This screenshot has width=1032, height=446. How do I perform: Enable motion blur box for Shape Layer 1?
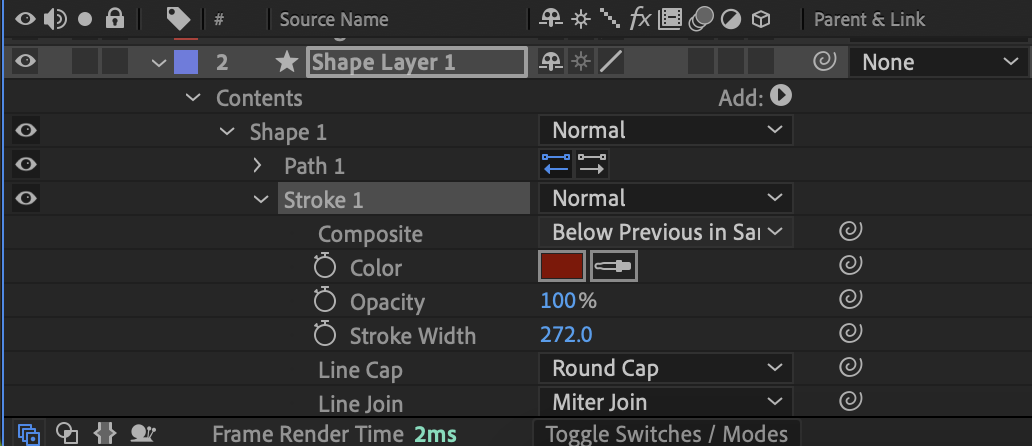point(701,62)
